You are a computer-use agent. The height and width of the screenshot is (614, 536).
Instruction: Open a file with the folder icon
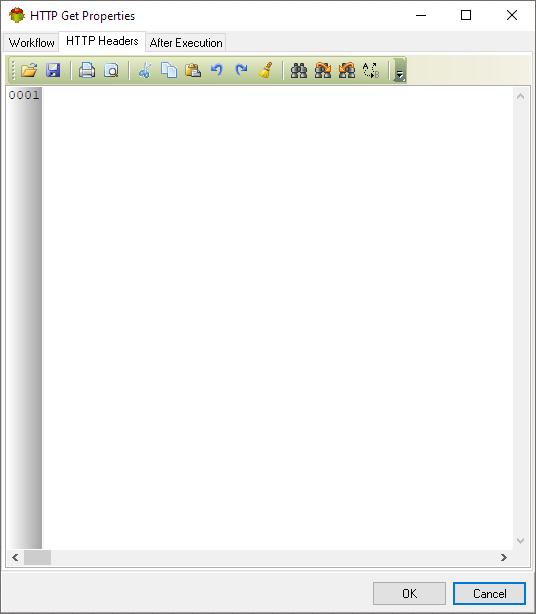point(29,70)
